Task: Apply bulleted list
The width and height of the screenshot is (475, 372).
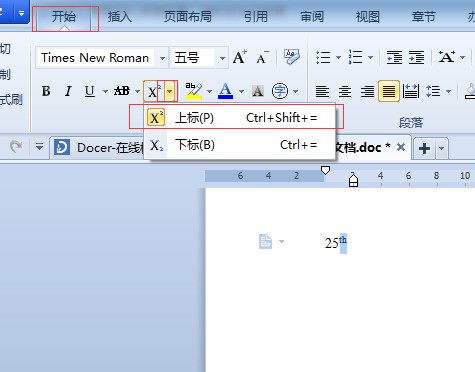Action: tap(323, 58)
